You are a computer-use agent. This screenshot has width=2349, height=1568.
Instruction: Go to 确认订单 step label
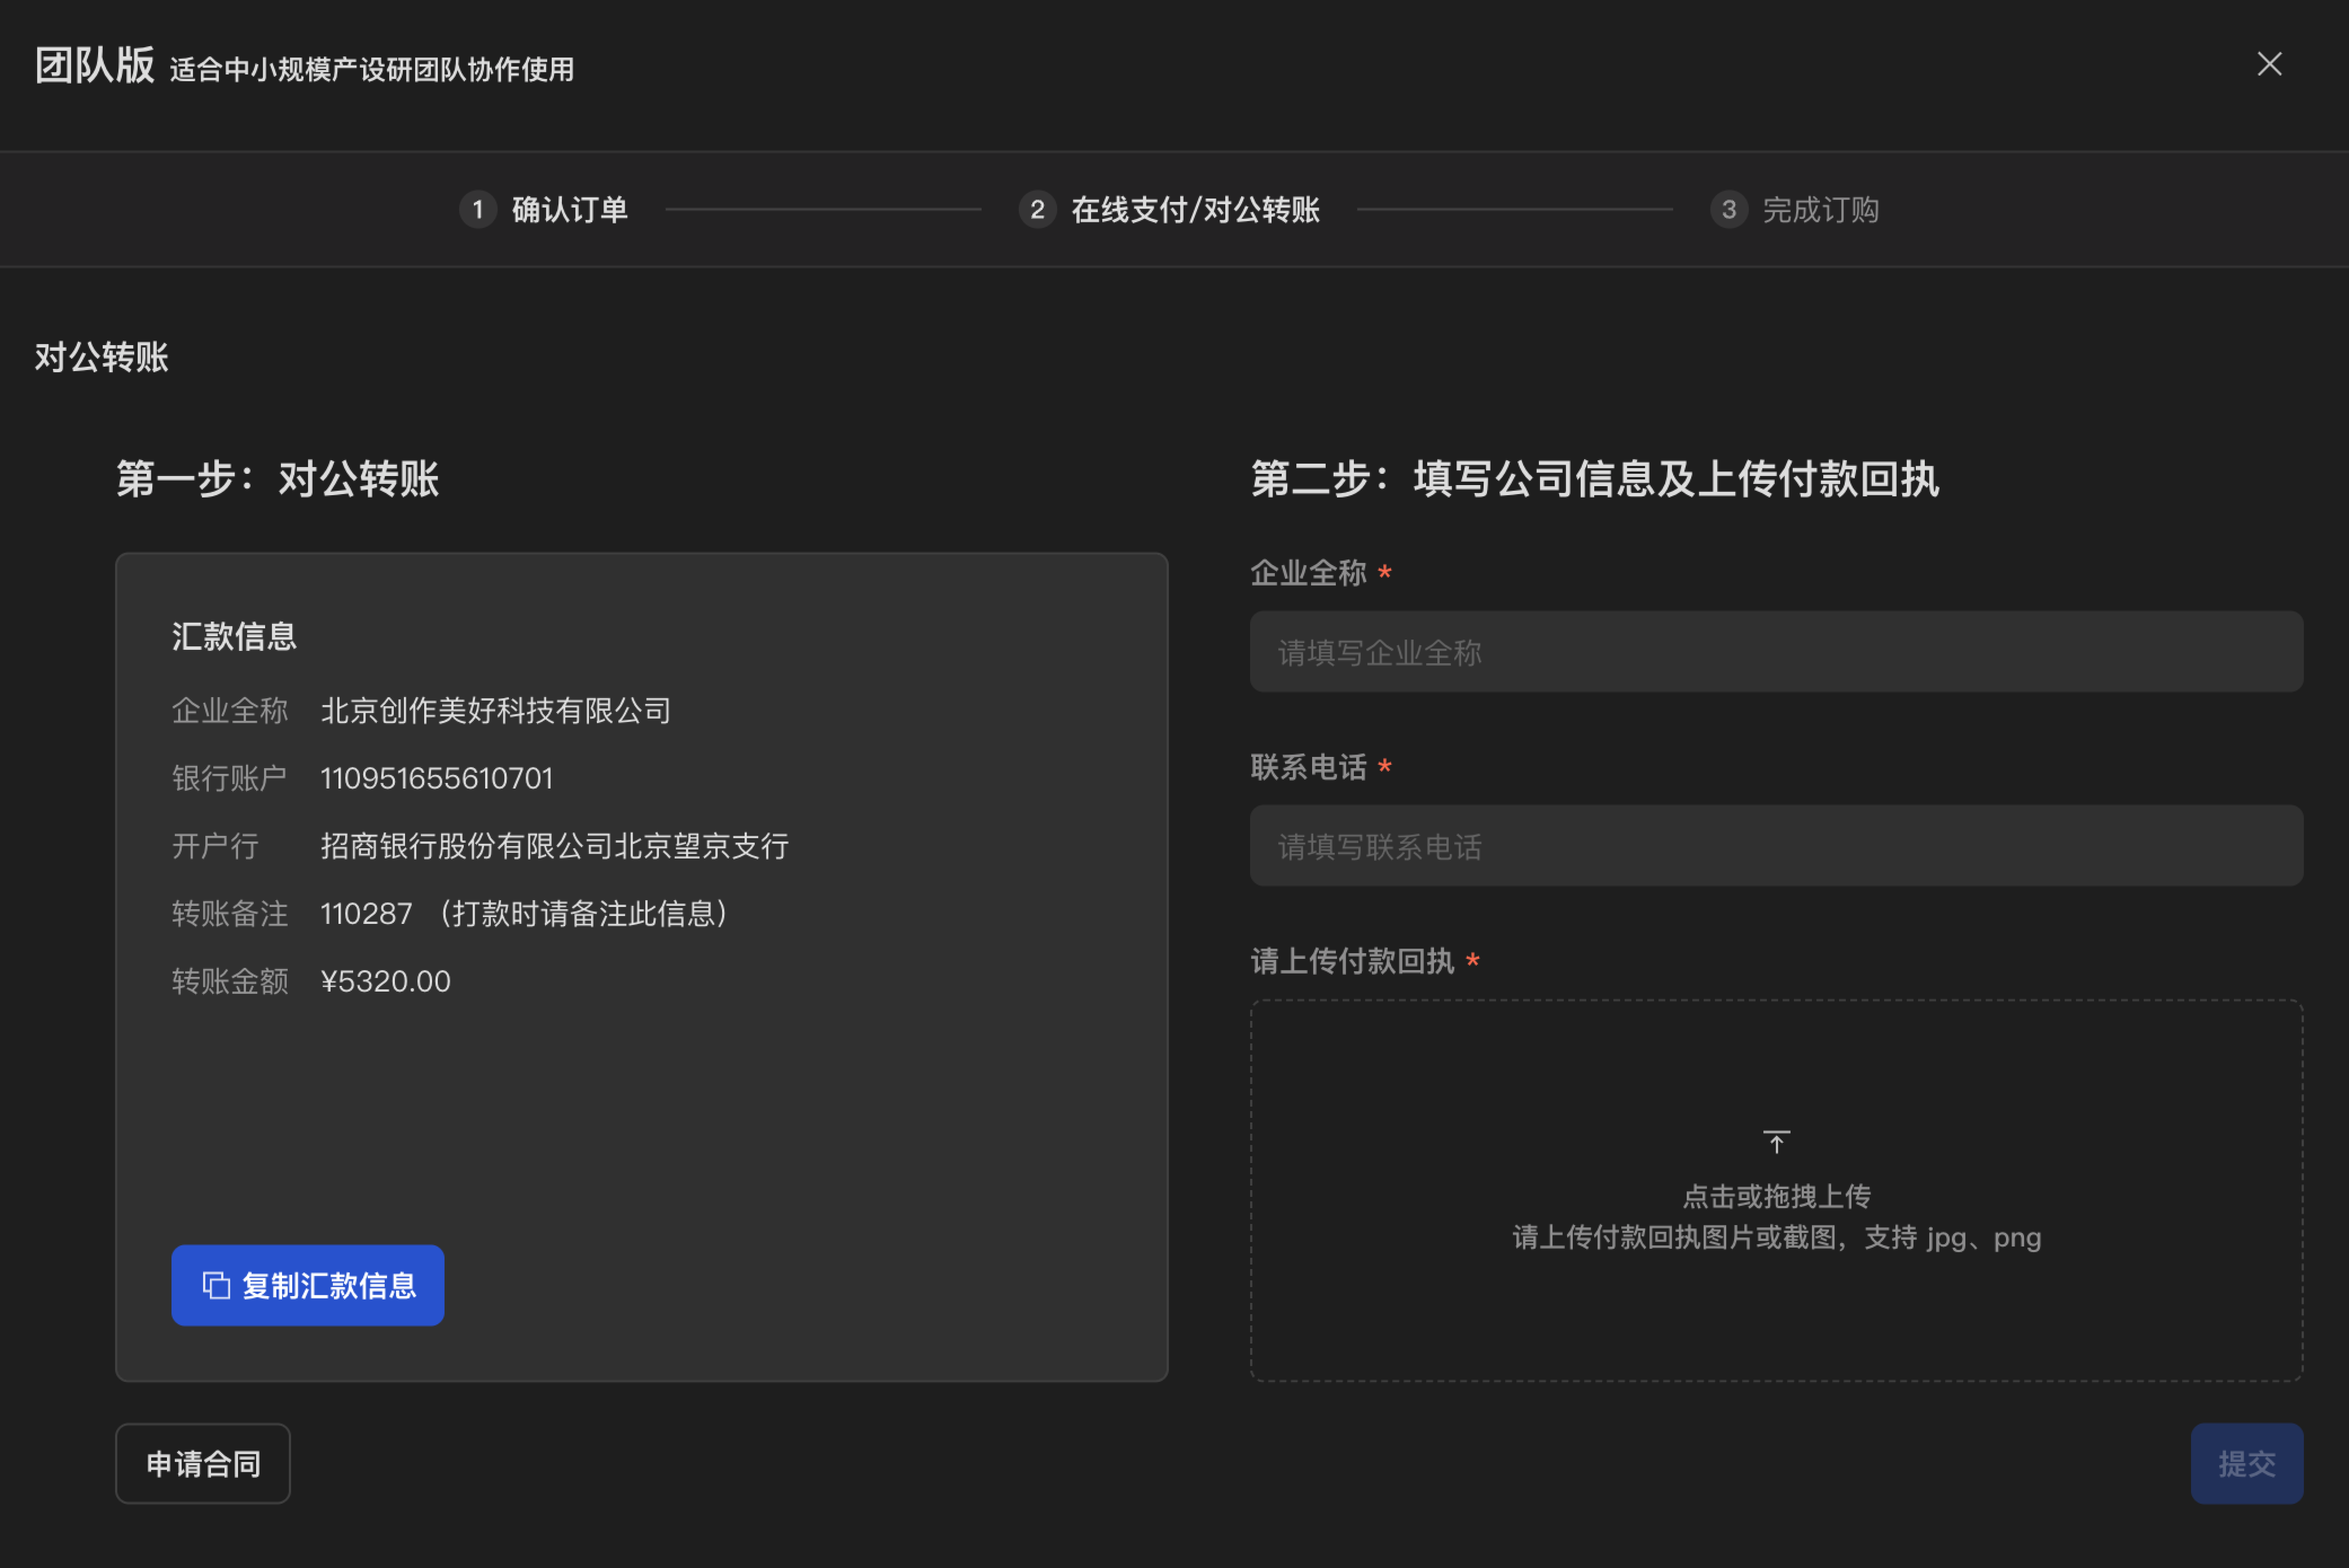click(570, 210)
